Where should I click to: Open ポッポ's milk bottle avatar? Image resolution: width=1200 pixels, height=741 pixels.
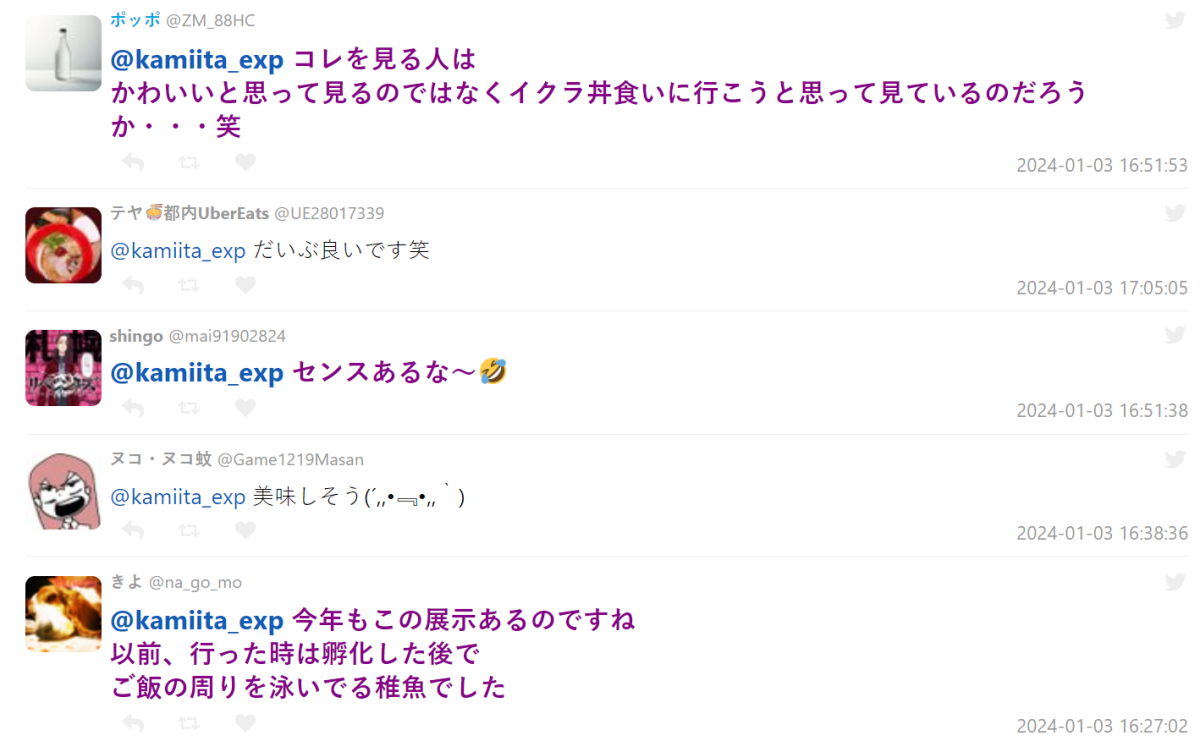[63, 53]
